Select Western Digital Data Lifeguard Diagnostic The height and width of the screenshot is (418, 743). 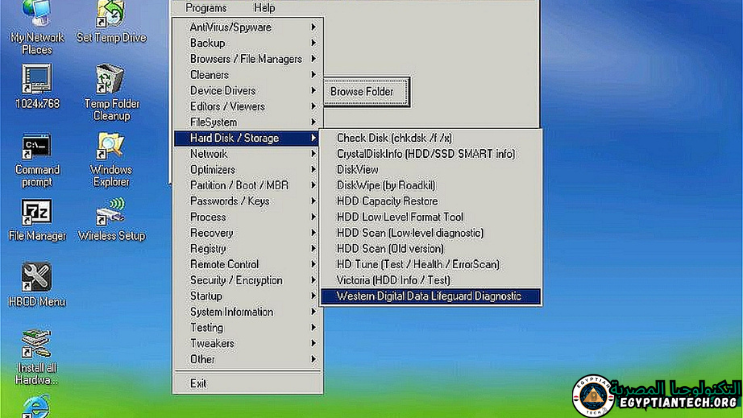point(428,296)
